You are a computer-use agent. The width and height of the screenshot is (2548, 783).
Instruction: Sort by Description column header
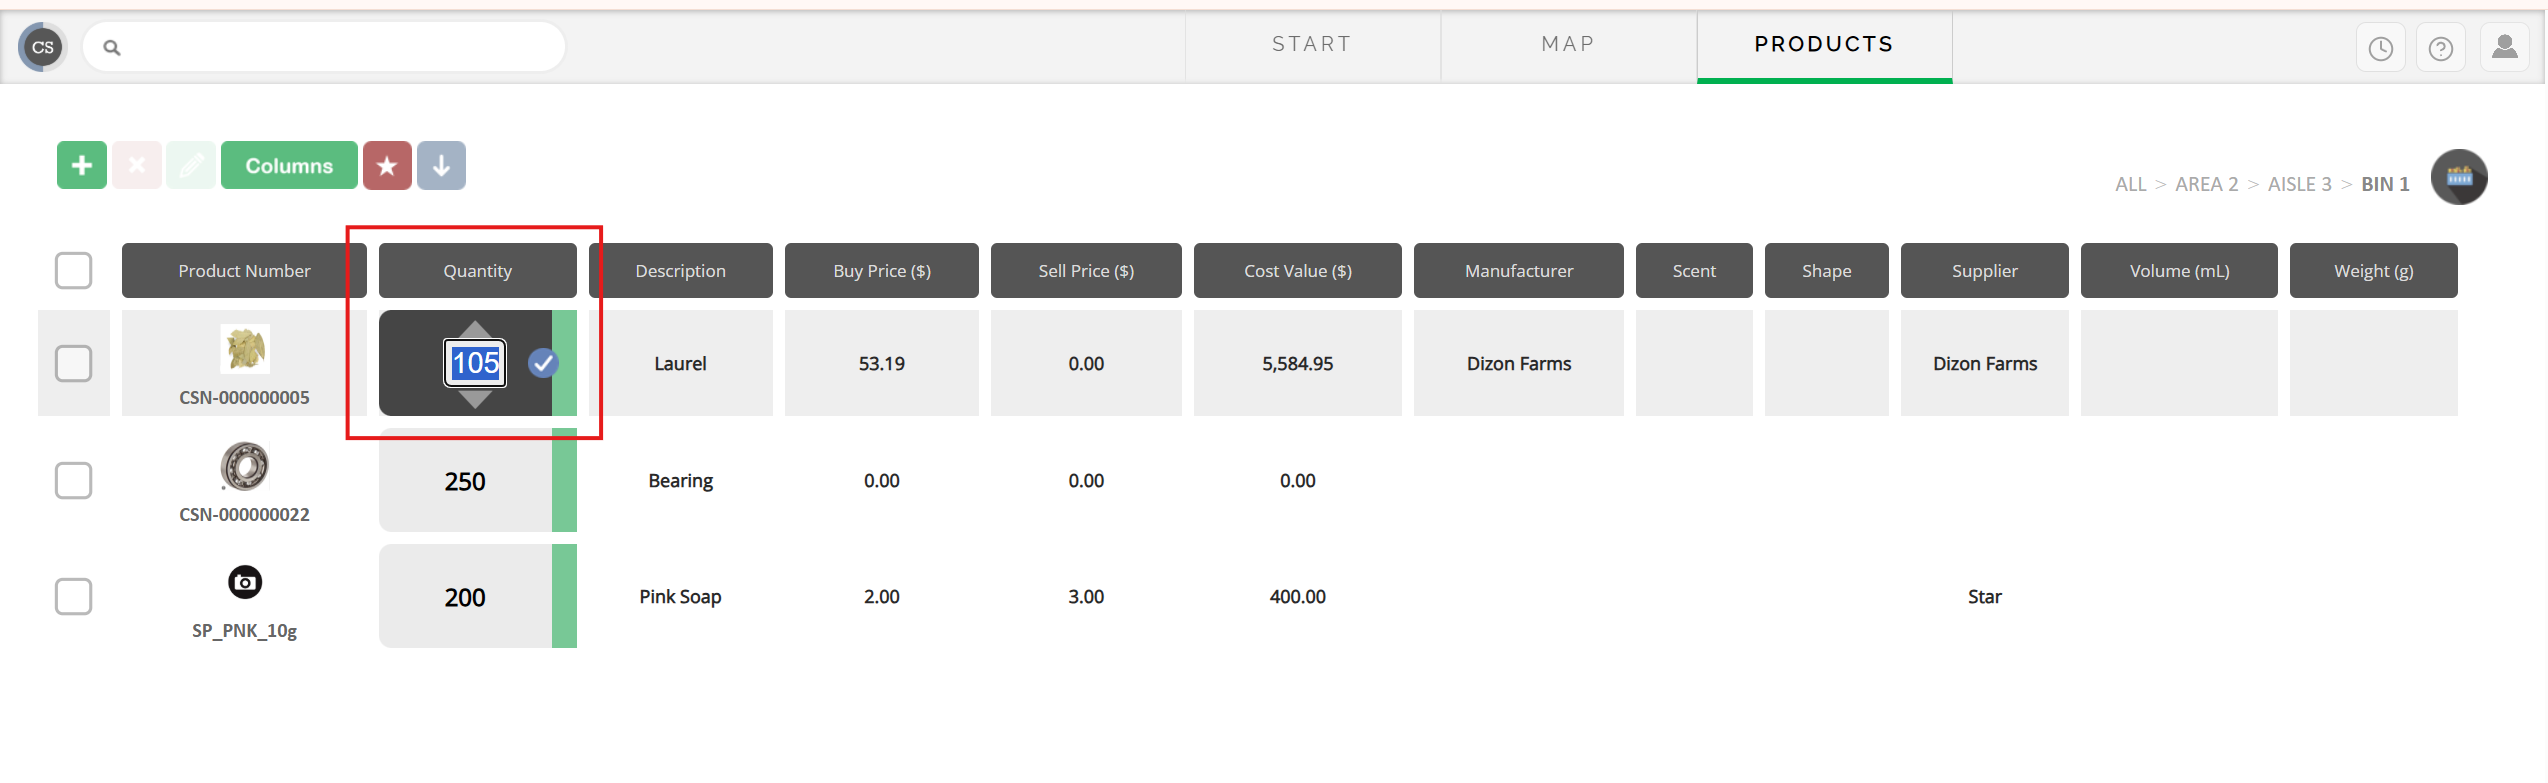pyautogui.click(x=681, y=271)
